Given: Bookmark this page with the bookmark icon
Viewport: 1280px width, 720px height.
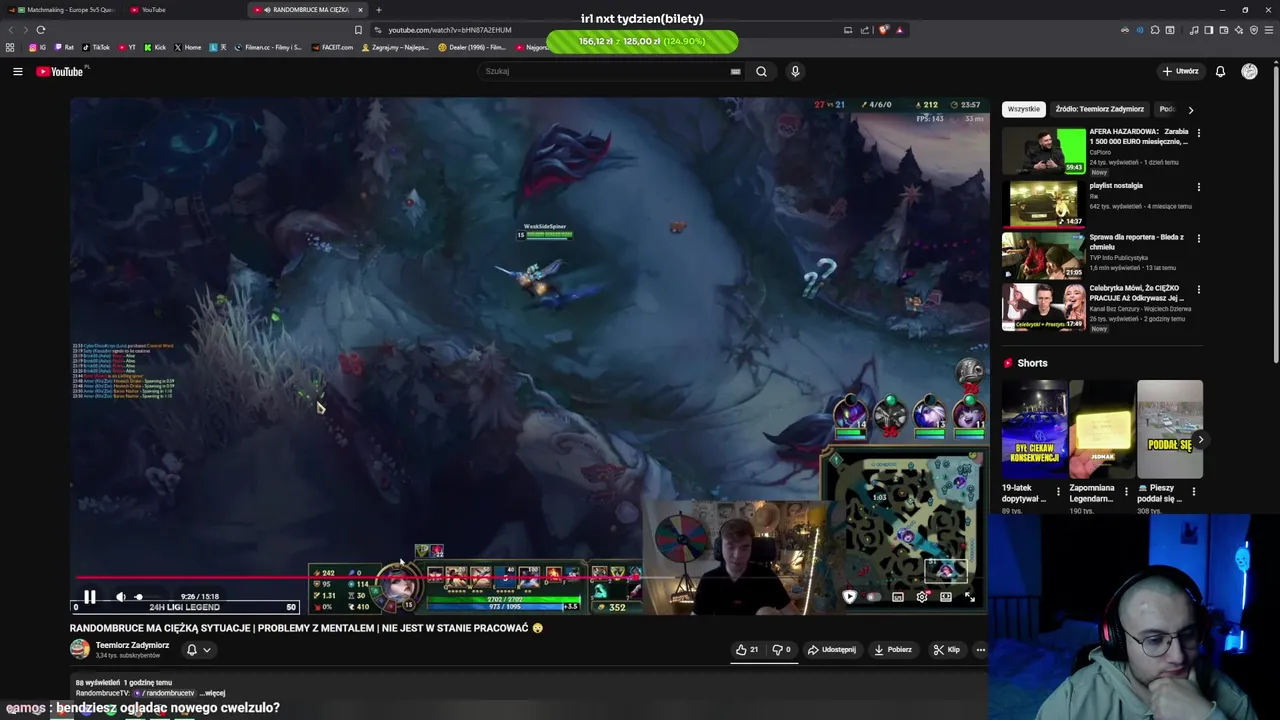Looking at the screenshot, I should 358,30.
